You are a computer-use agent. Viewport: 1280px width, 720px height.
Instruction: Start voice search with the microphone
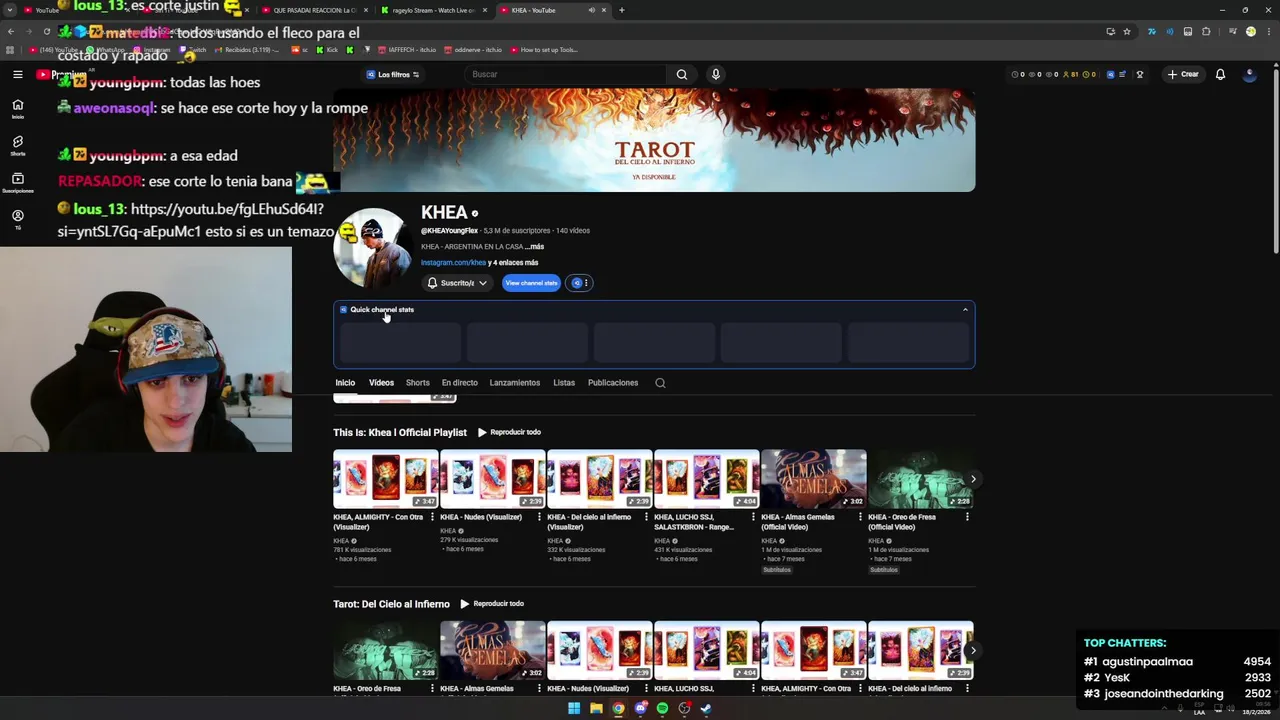tap(715, 74)
